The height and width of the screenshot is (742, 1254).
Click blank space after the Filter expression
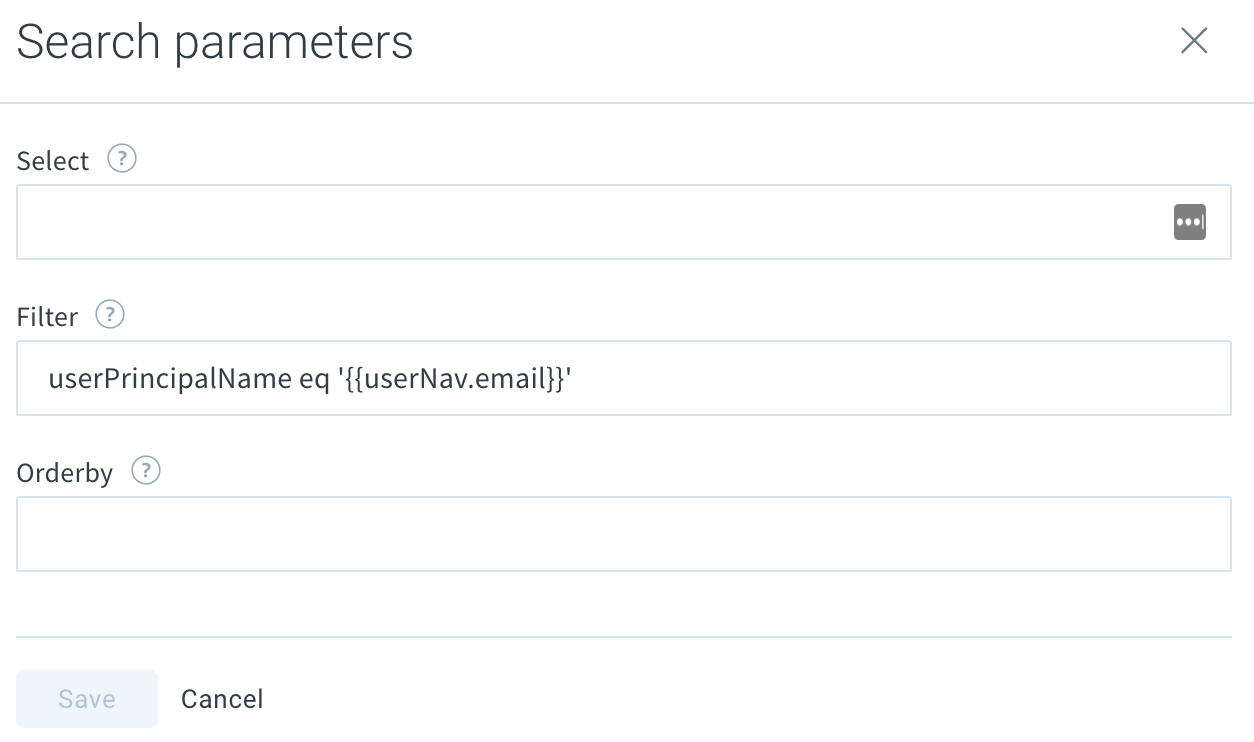(x=900, y=378)
